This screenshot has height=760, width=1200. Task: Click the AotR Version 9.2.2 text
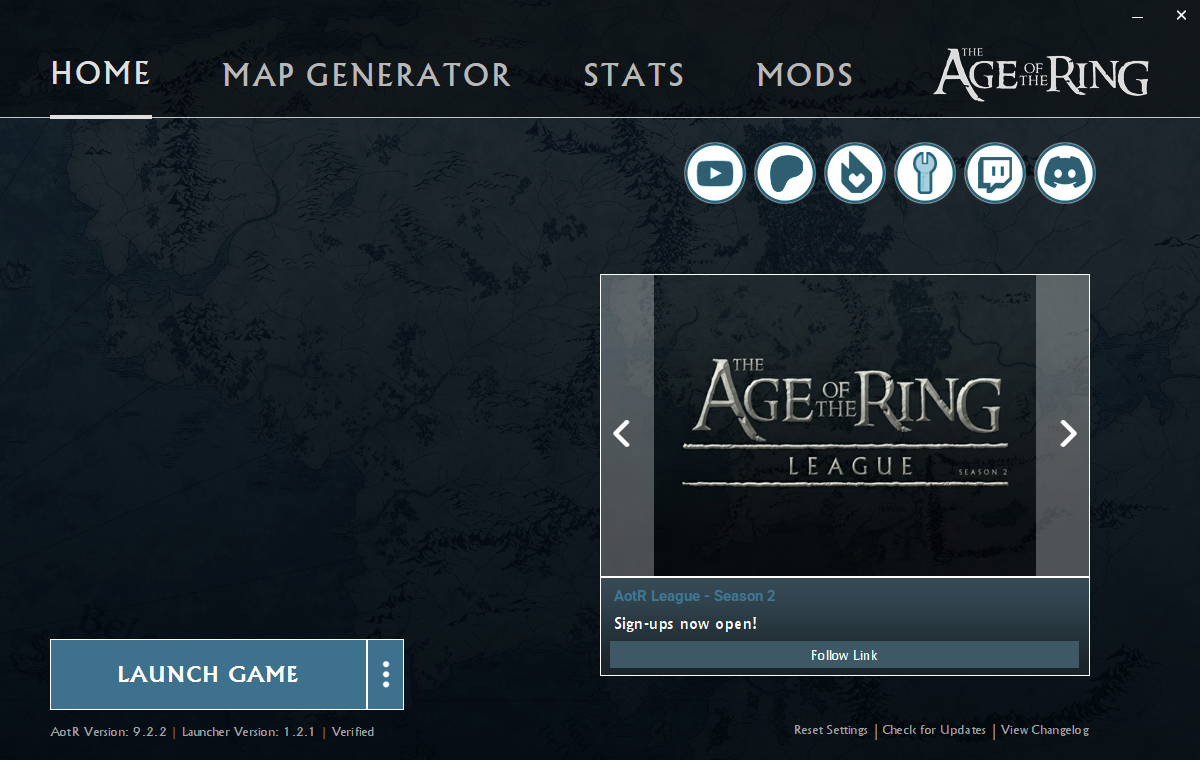coord(109,732)
